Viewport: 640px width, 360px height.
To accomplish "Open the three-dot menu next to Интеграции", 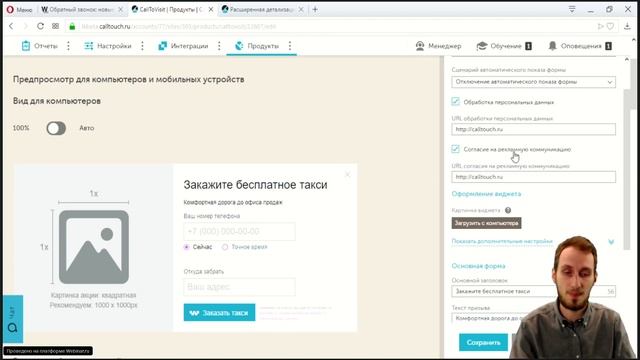I will coord(219,46).
